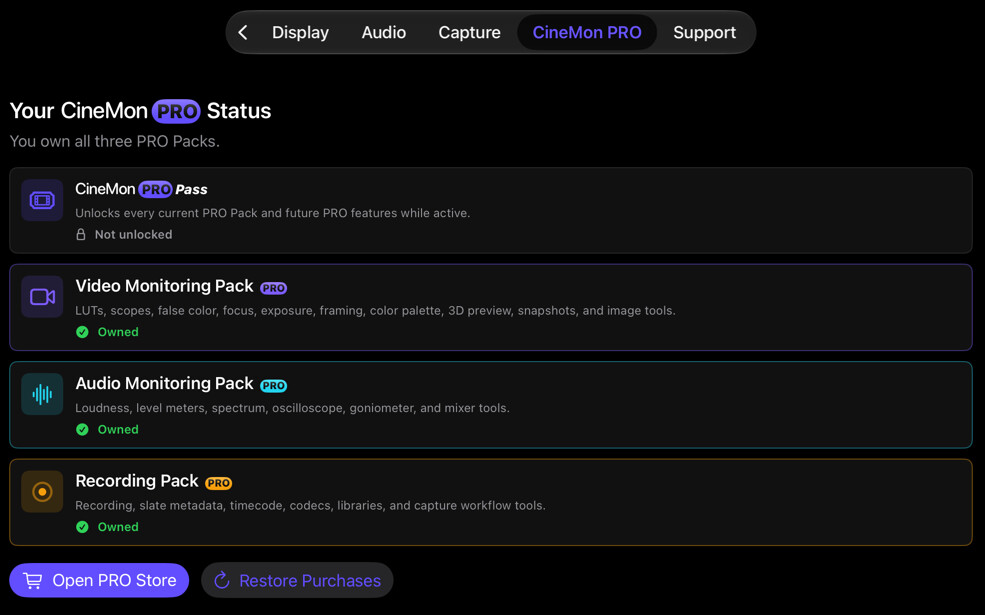Click Restore Purchases button

(x=297, y=580)
